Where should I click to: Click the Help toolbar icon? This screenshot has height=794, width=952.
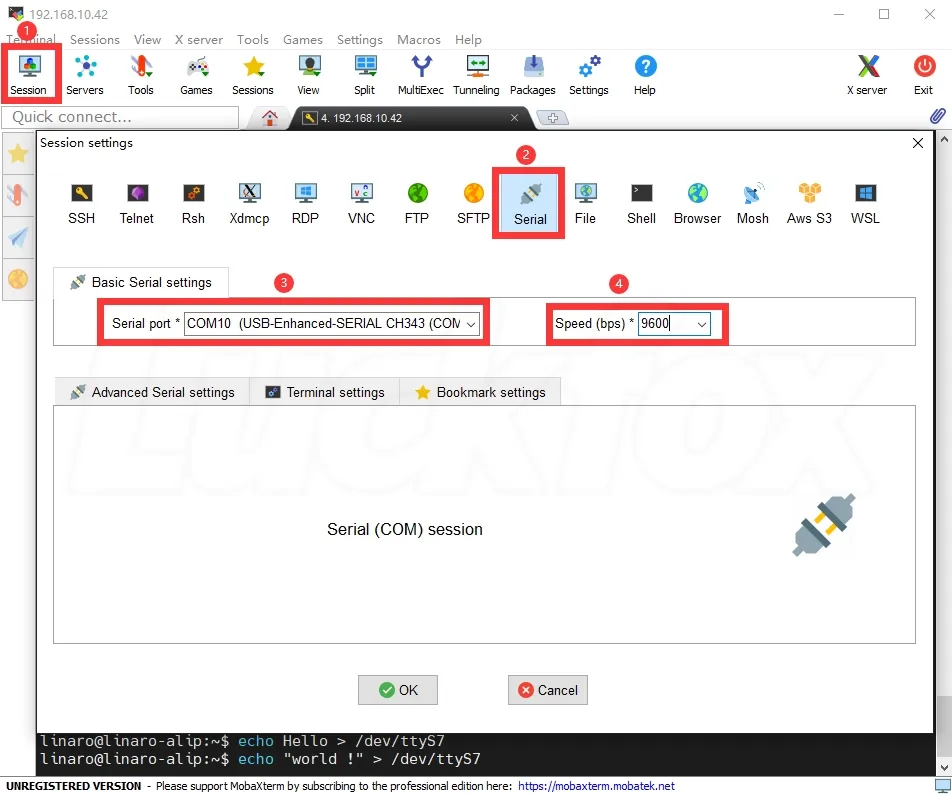(645, 75)
